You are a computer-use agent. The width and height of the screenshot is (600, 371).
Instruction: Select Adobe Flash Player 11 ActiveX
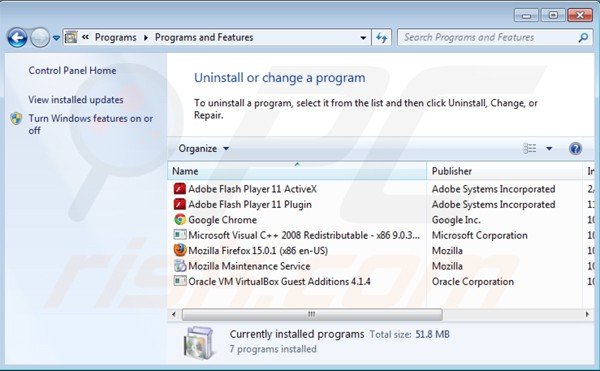(x=253, y=189)
